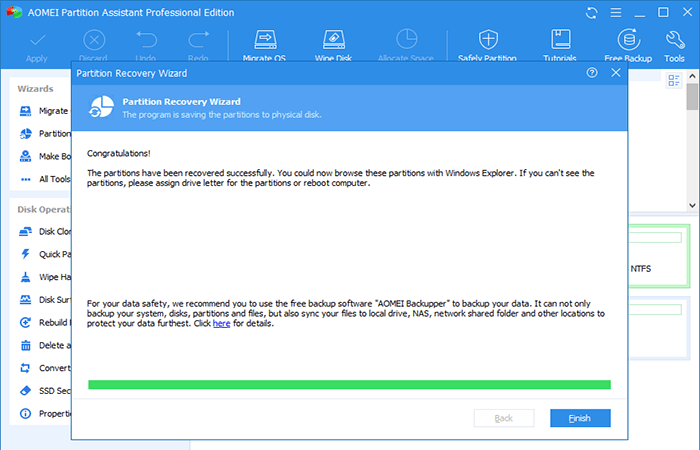Open All Tools in sidebar
The width and height of the screenshot is (700, 450).
tap(44, 179)
